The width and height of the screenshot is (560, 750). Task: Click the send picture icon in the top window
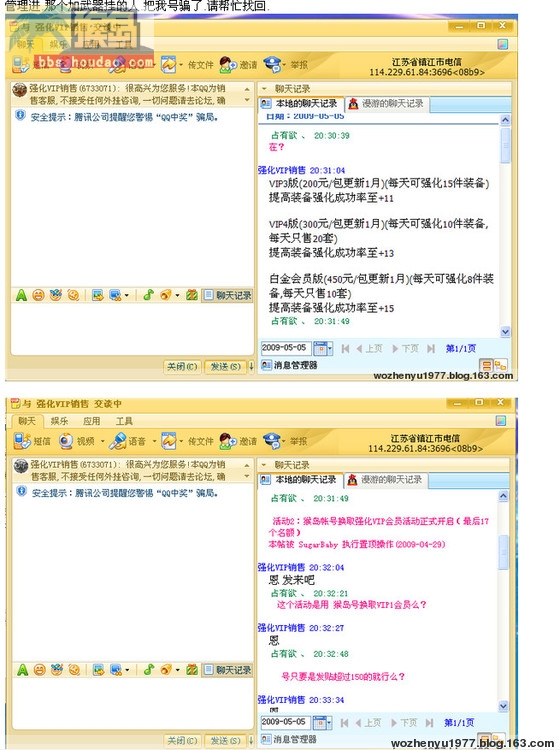point(98,295)
